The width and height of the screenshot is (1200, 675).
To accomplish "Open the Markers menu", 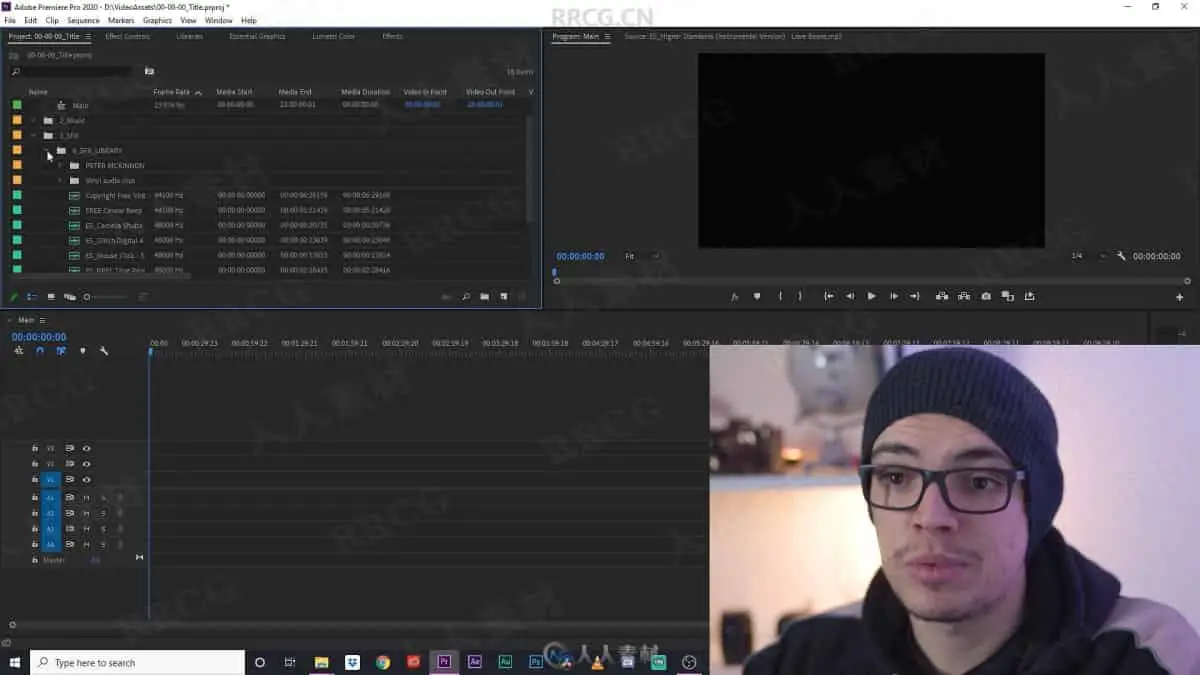I will click(x=121, y=20).
